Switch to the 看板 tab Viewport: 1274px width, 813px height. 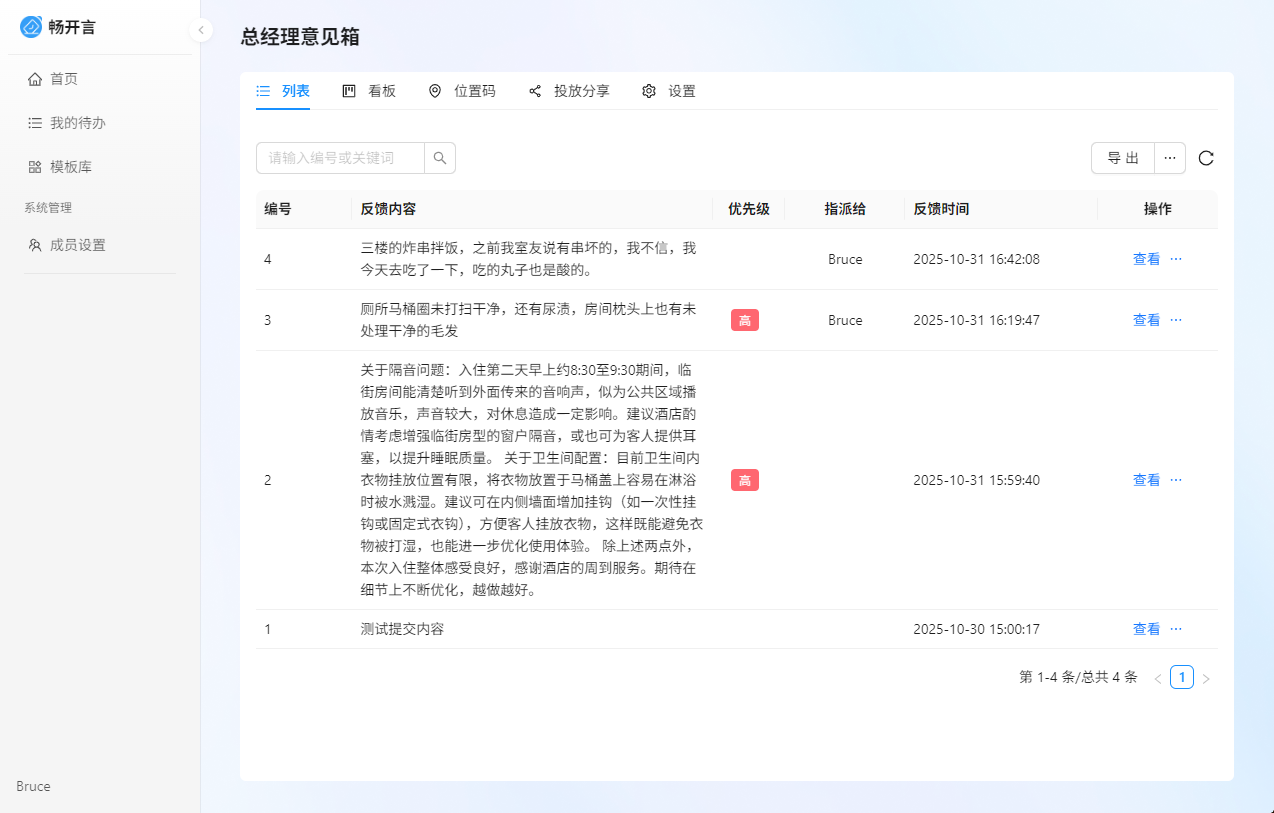pyautogui.click(x=369, y=91)
